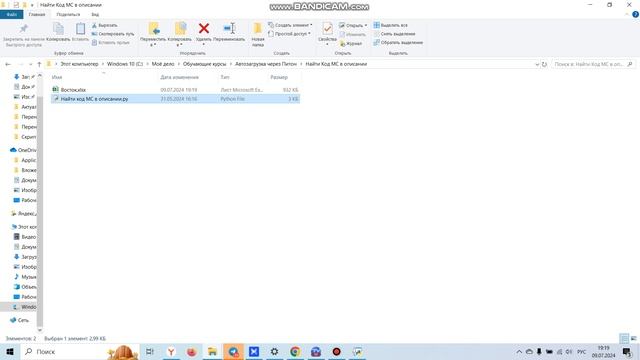Open Google Chrome from the taskbar
This screenshot has width=640, height=360.
(x=295, y=351)
